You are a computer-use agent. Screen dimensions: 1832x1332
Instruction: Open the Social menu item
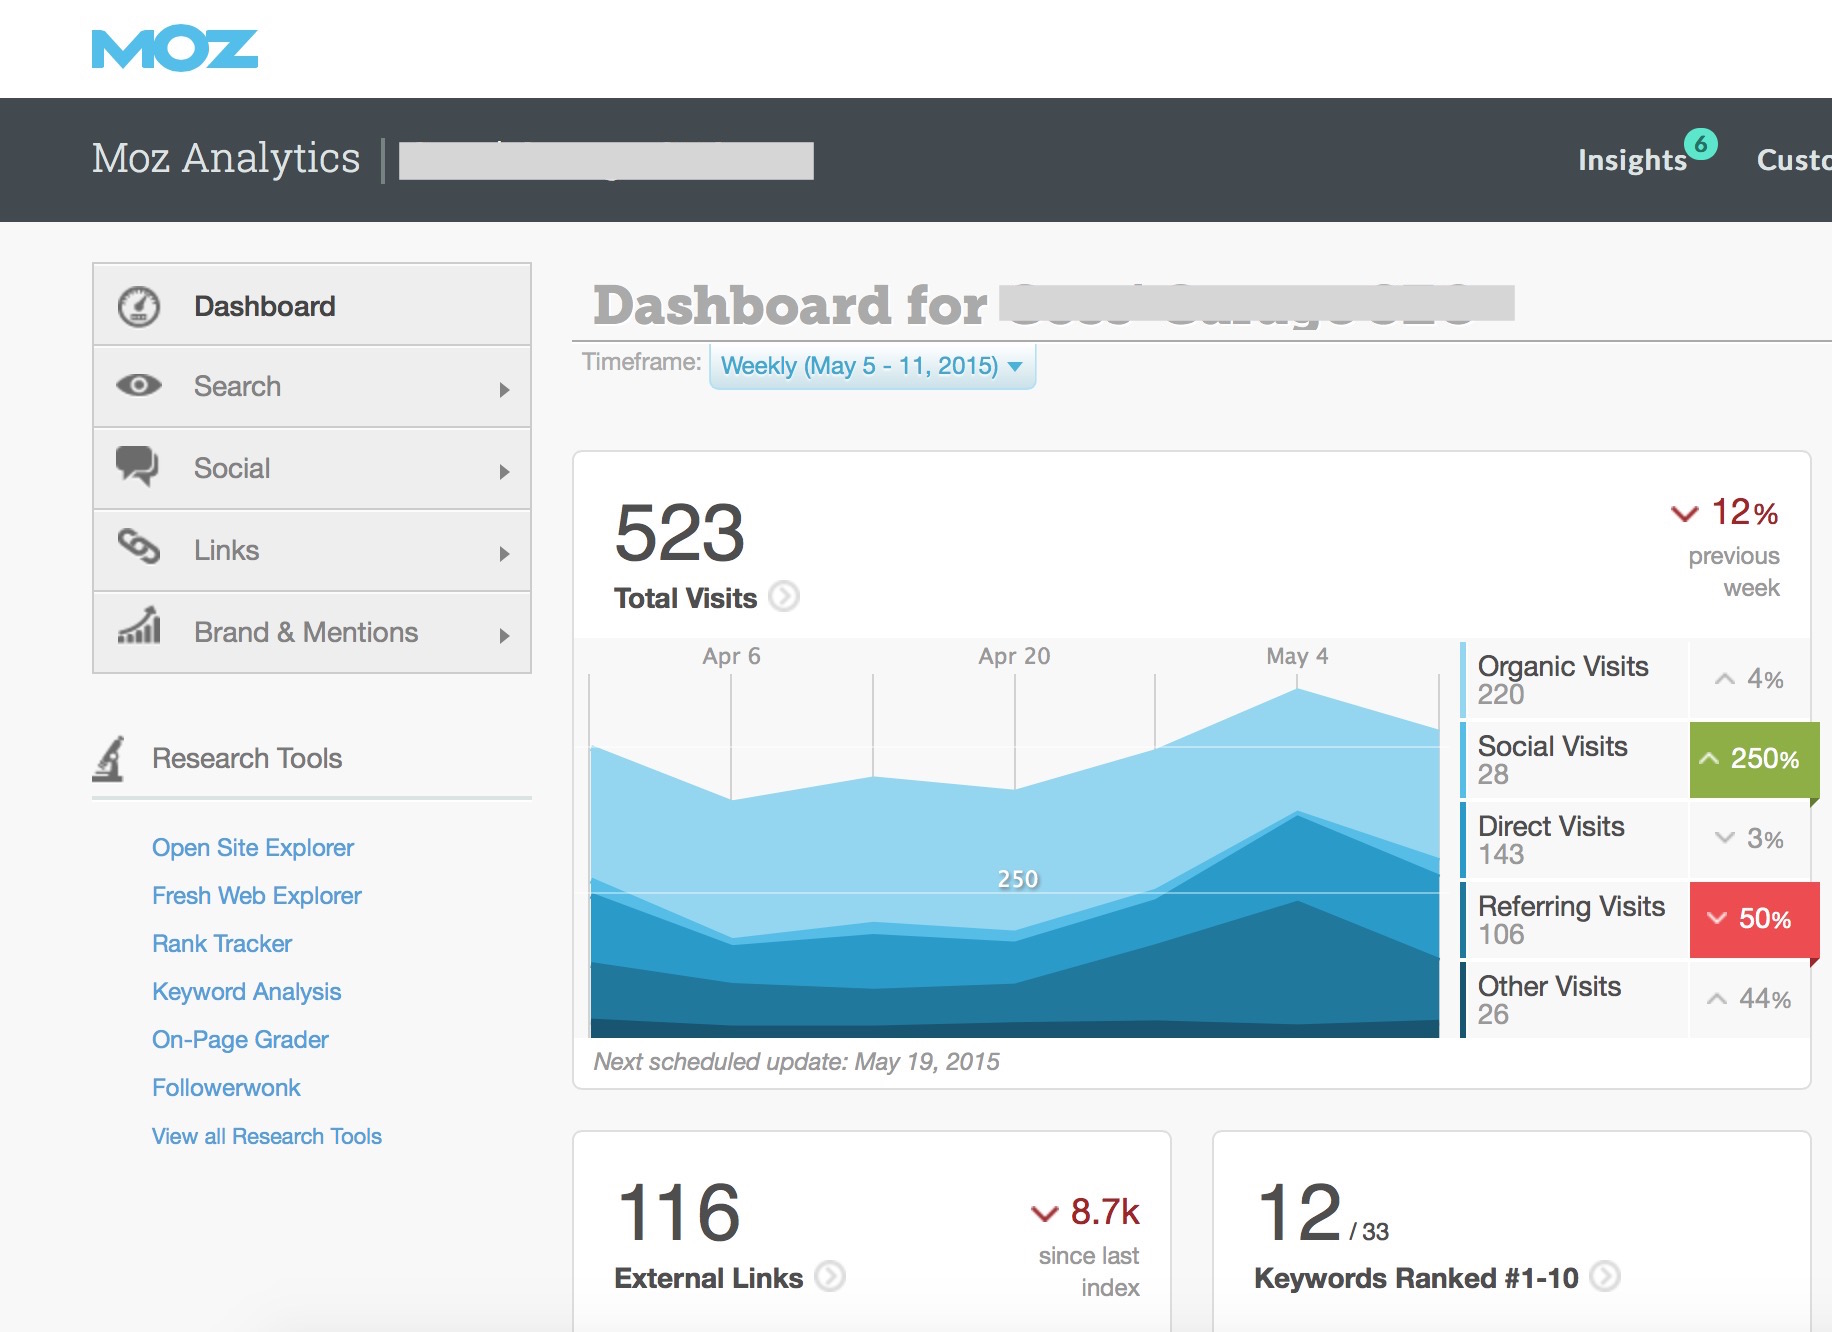click(312, 469)
